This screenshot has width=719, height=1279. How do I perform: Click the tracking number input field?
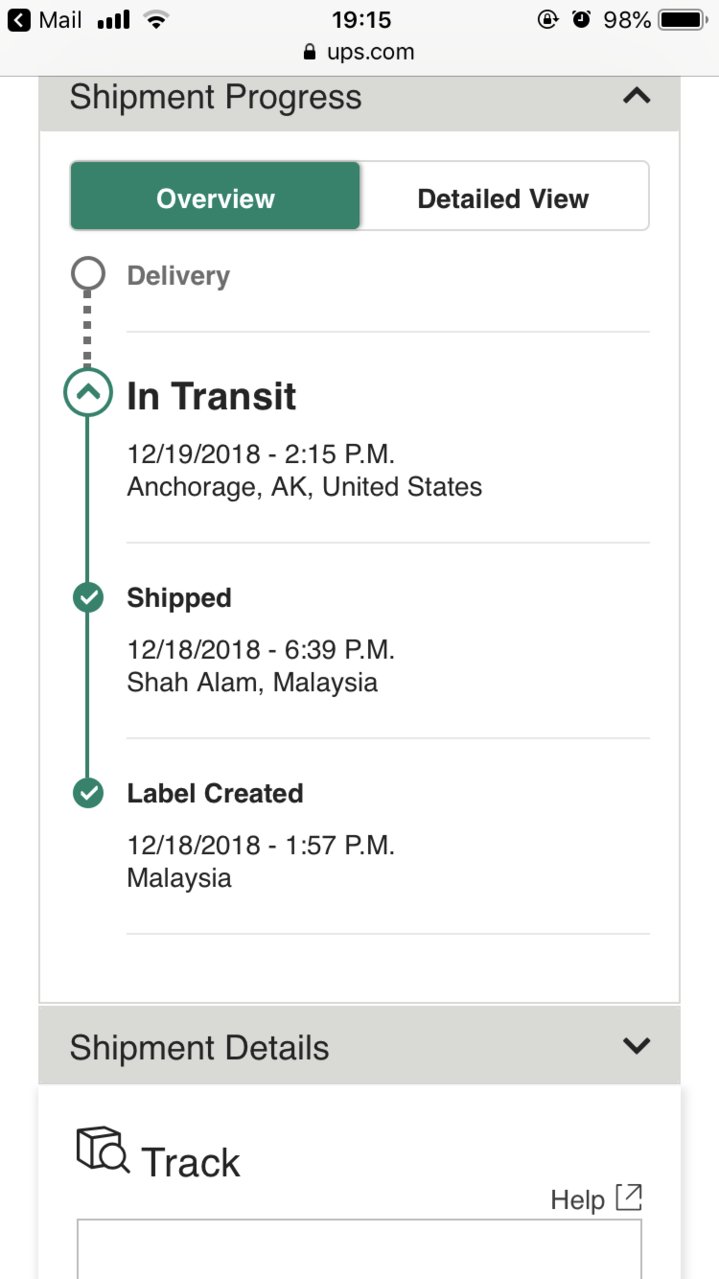point(359,1249)
